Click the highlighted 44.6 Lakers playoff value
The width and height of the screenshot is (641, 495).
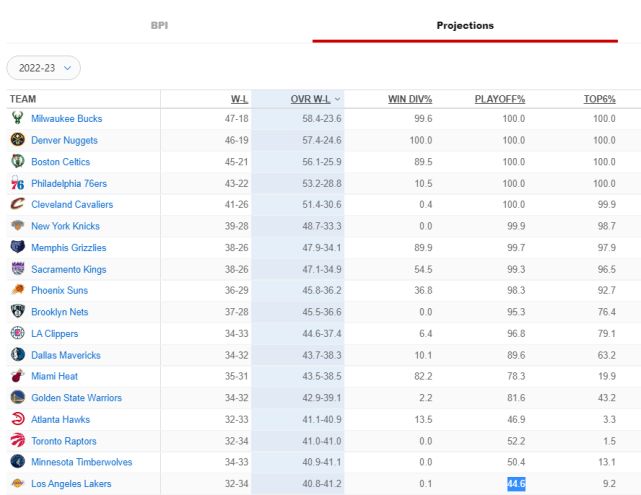pyautogui.click(x=516, y=484)
